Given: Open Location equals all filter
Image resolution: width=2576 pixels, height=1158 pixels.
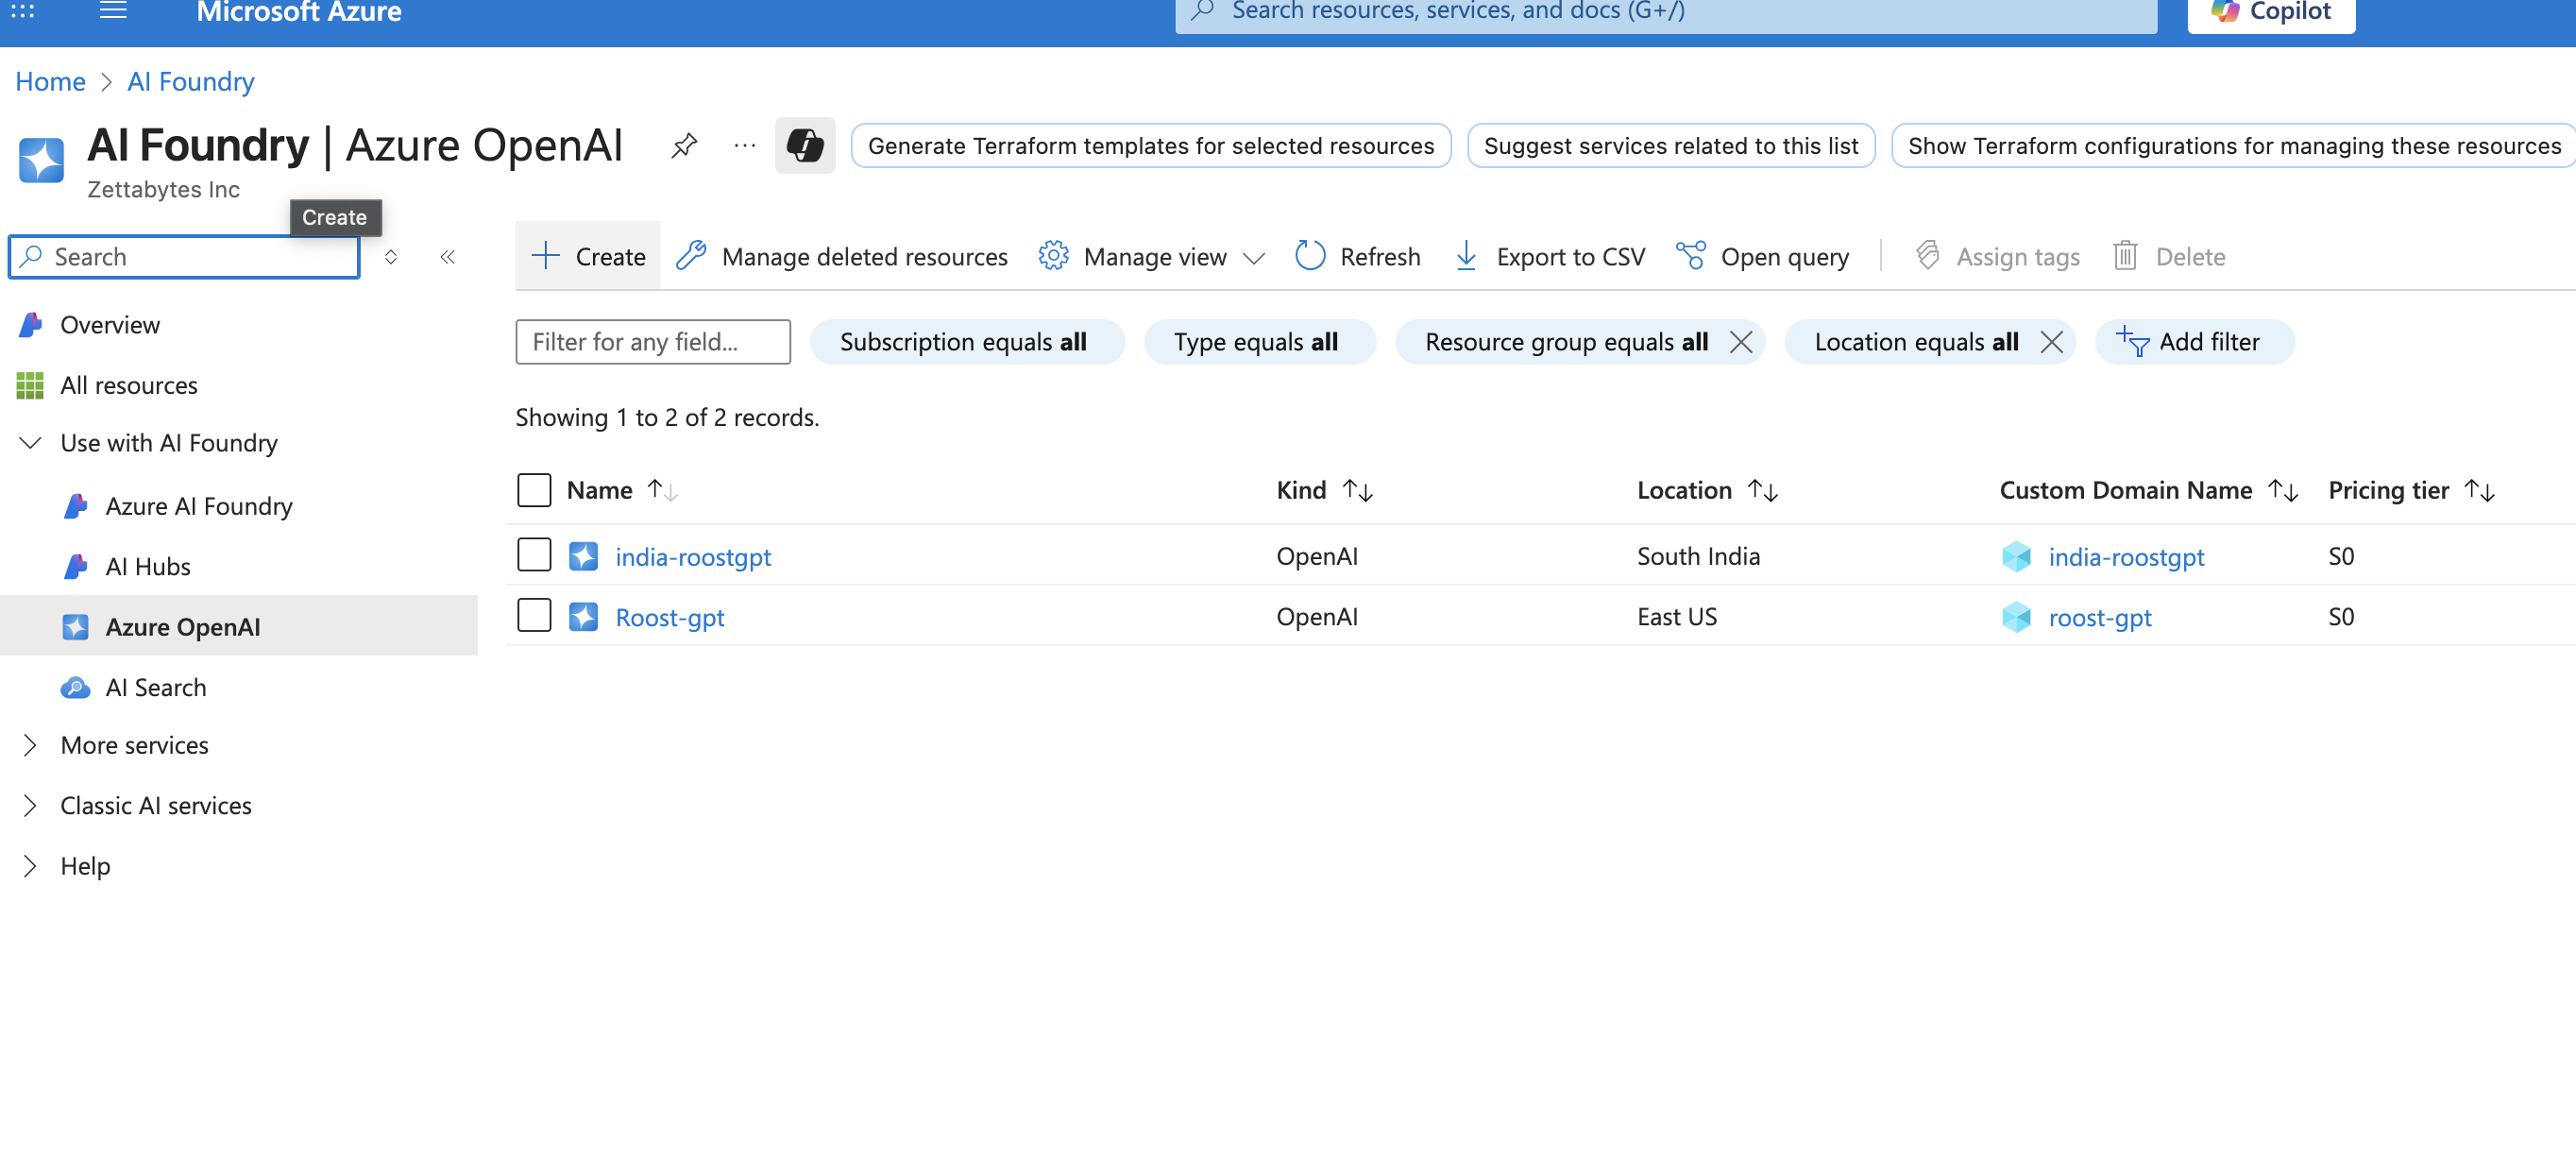Looking at the screenshot, I should [1916, 342].
